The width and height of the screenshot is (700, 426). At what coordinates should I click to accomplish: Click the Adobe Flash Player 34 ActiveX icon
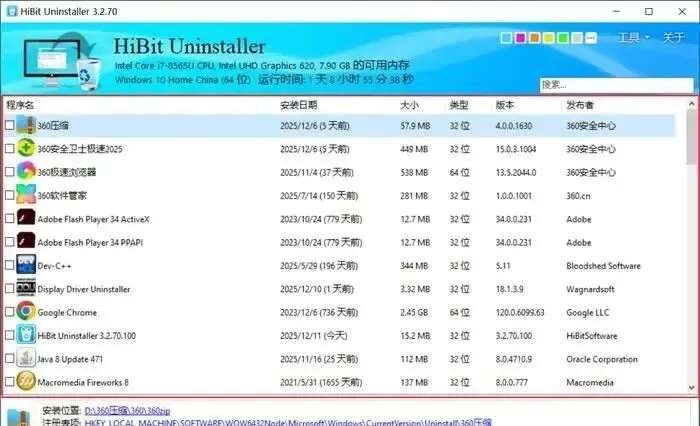(x=26, y=218)
